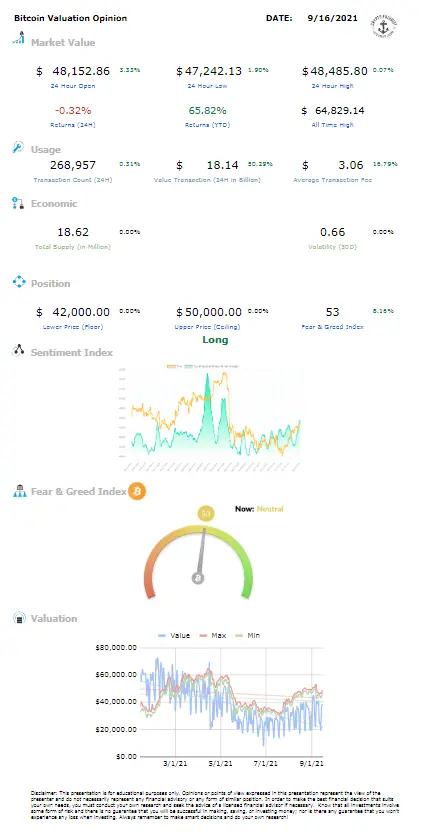
Task: Click the Fear & Greed Index label under 53
Action: tap(333, 326)
